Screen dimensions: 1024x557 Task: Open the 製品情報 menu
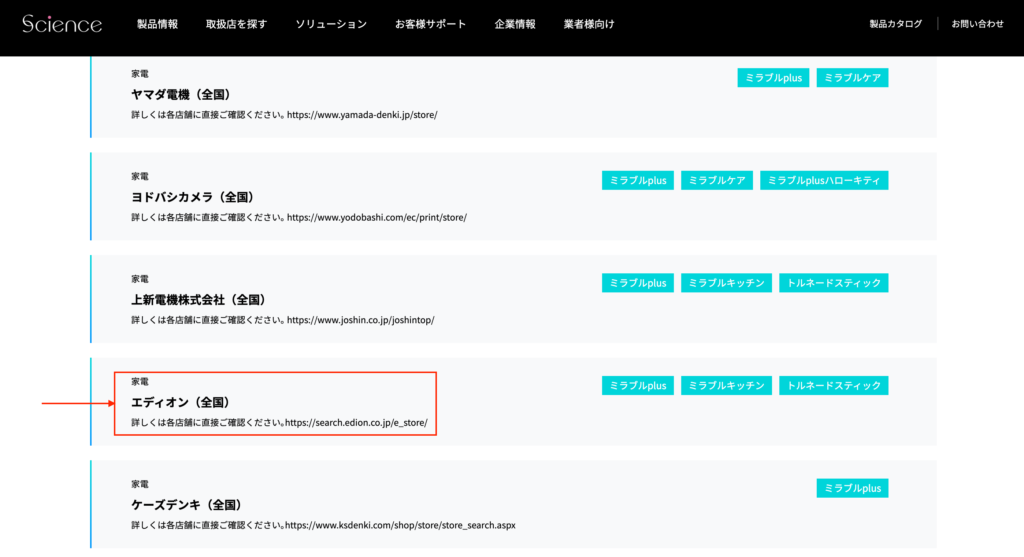(x=157, y=24)
